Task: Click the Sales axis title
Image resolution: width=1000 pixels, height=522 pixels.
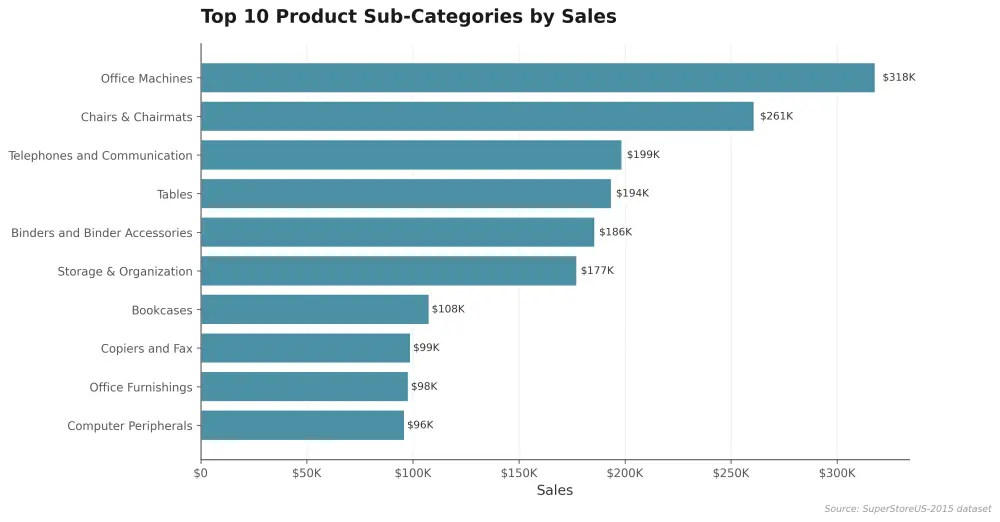Action: 555,490
